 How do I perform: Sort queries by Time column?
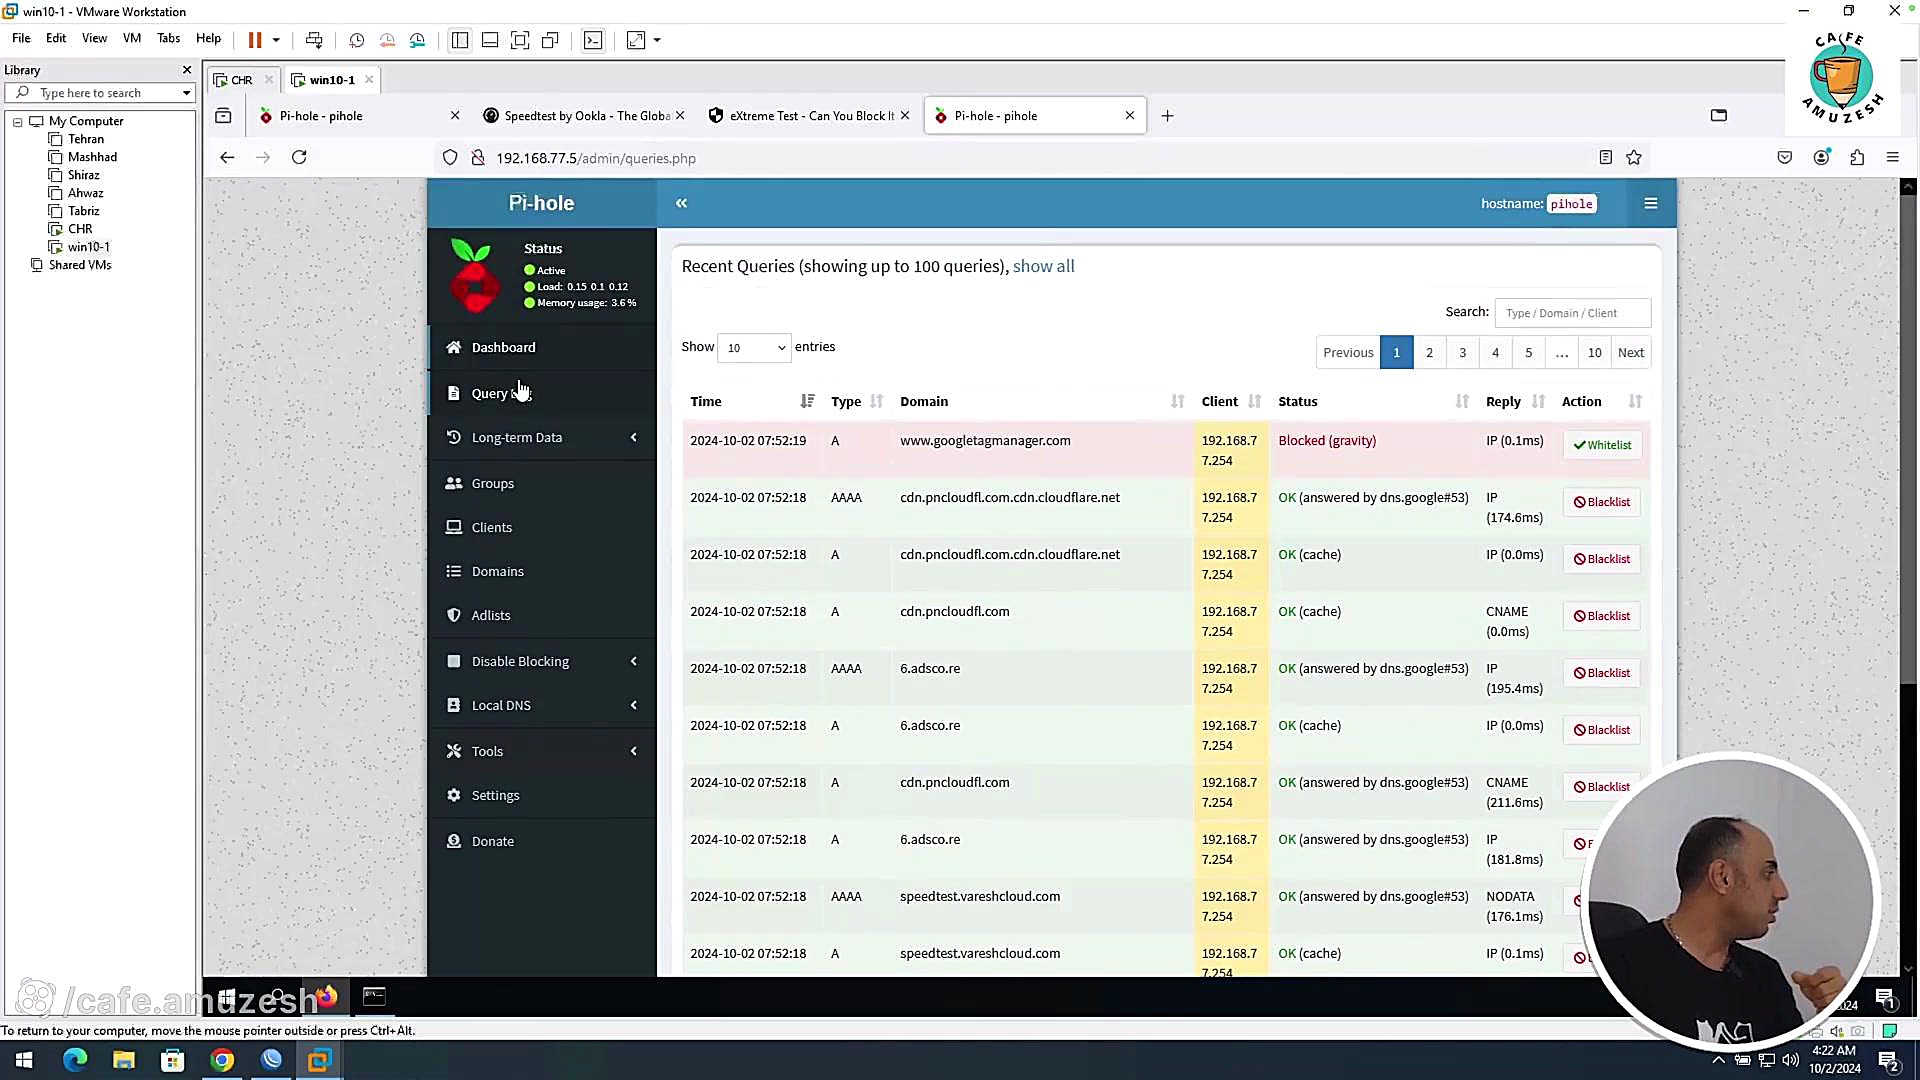pyautogui.click(x=752, y=401)
